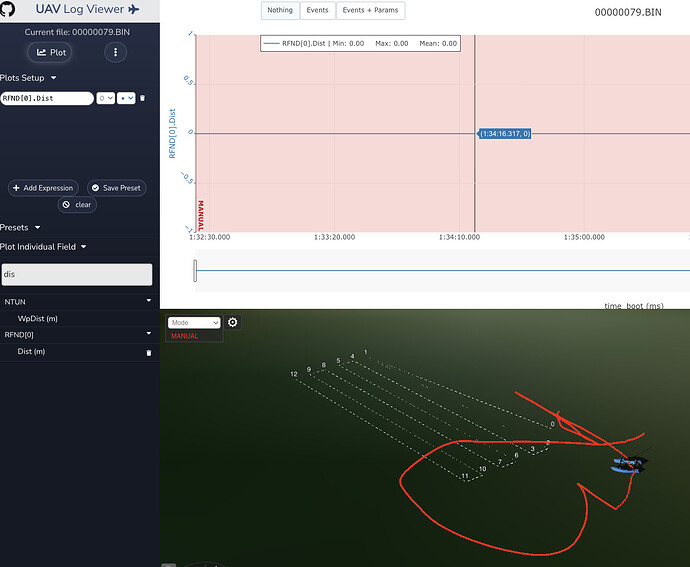Collapse the Plots Setup section
690x567 pixels.
tap(28, 78)
